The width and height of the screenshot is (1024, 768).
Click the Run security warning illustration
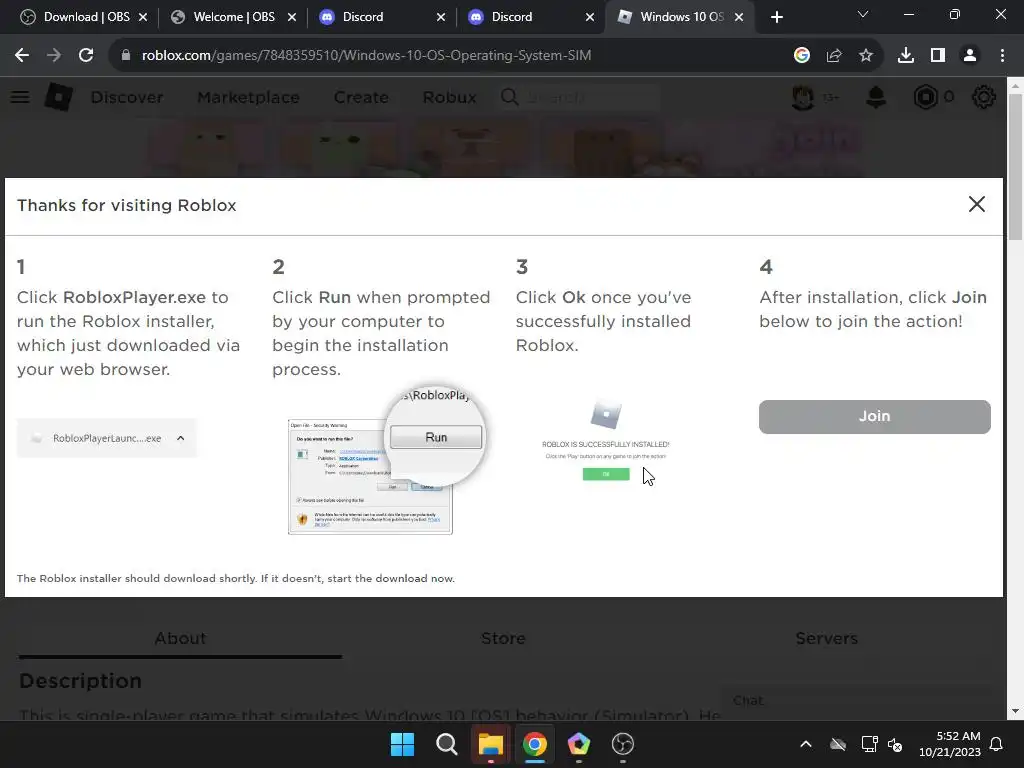point(385,459)
